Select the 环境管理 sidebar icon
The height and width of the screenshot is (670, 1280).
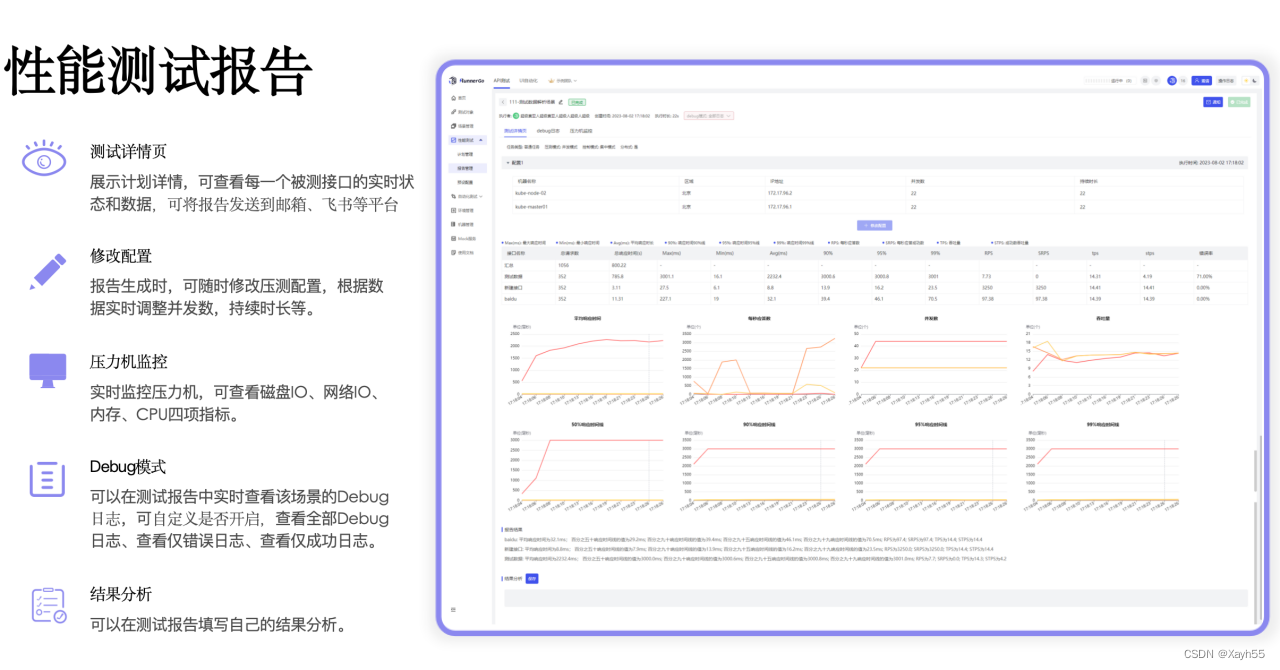click(x=455, y=209)
